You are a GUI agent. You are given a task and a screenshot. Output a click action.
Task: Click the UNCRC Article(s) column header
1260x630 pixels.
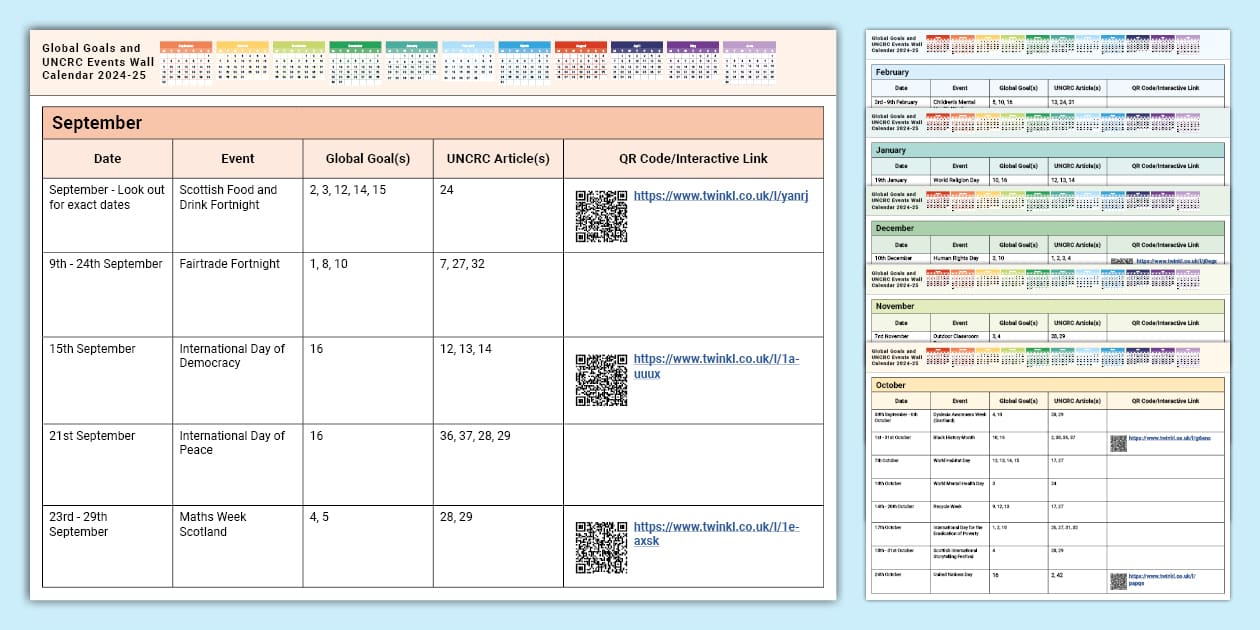(496, 158)
